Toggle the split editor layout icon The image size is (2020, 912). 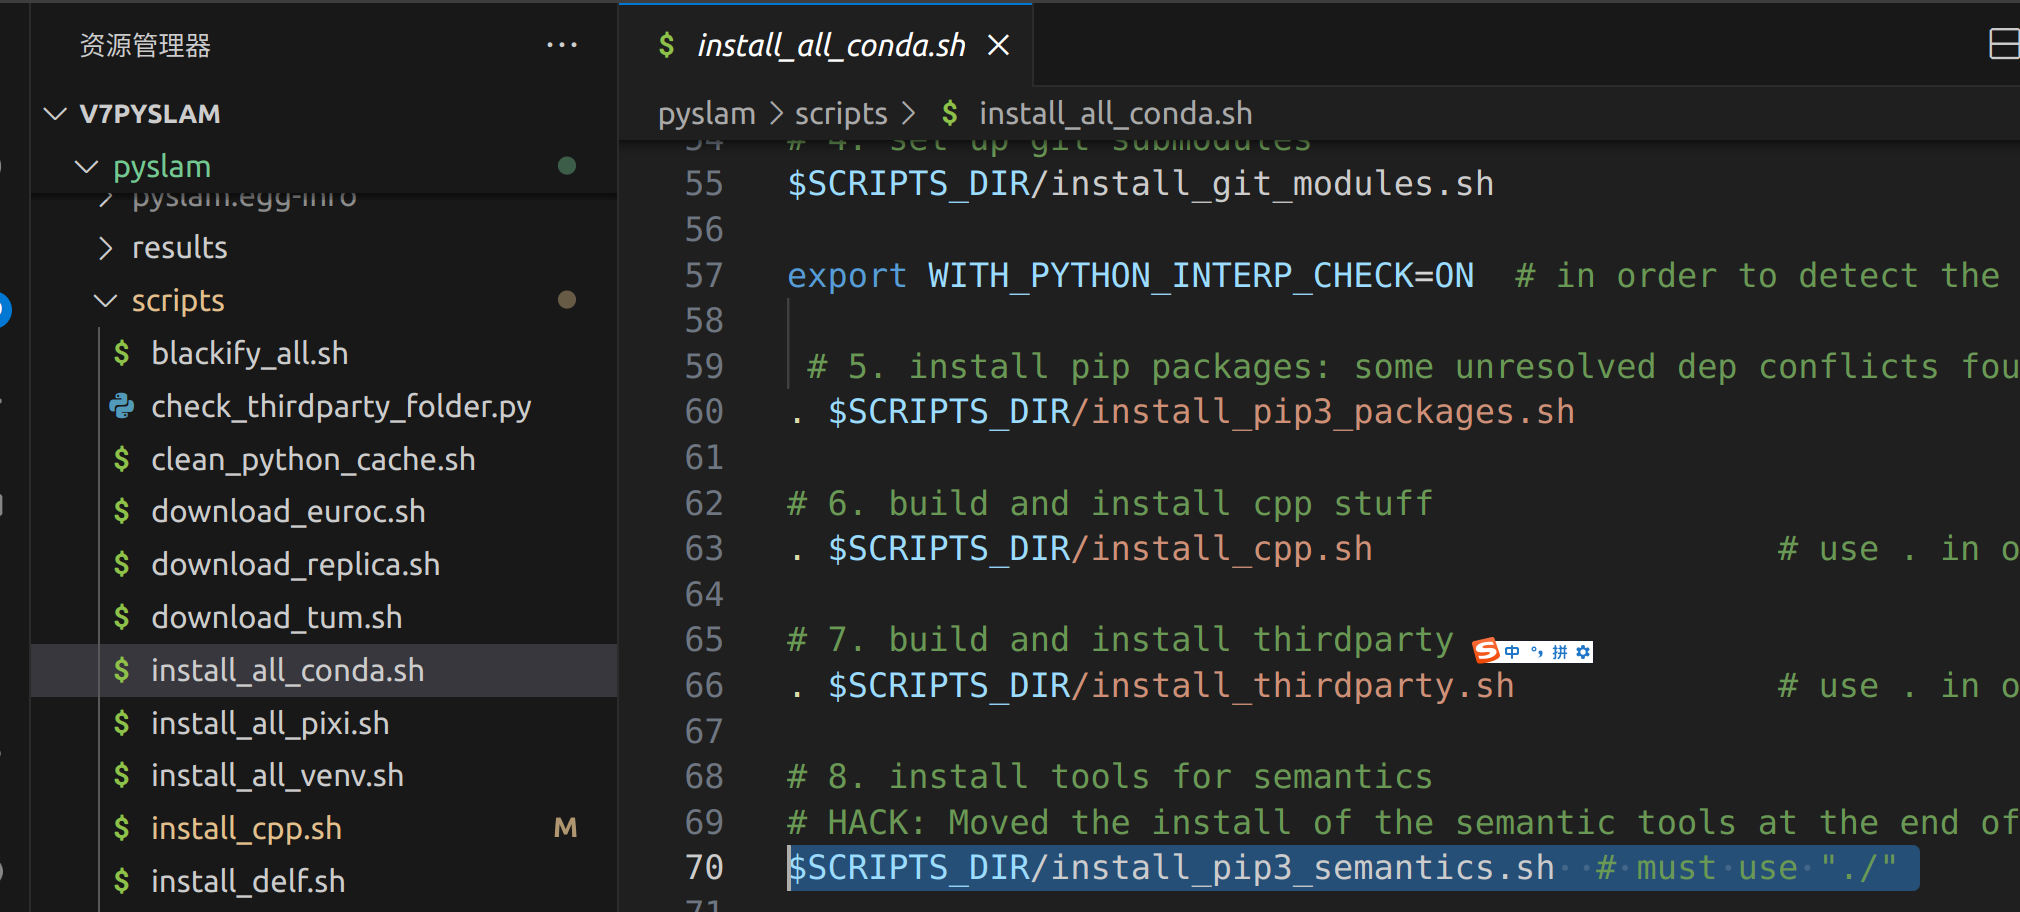click(2004, 45)
